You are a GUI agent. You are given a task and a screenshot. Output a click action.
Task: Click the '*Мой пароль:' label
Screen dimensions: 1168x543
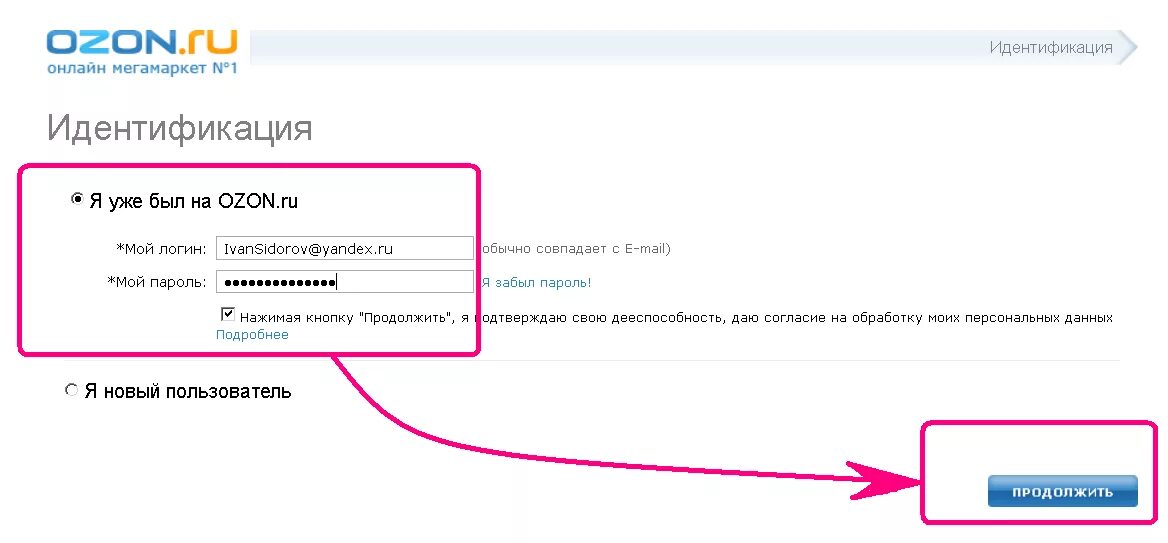tap(156, 282)
